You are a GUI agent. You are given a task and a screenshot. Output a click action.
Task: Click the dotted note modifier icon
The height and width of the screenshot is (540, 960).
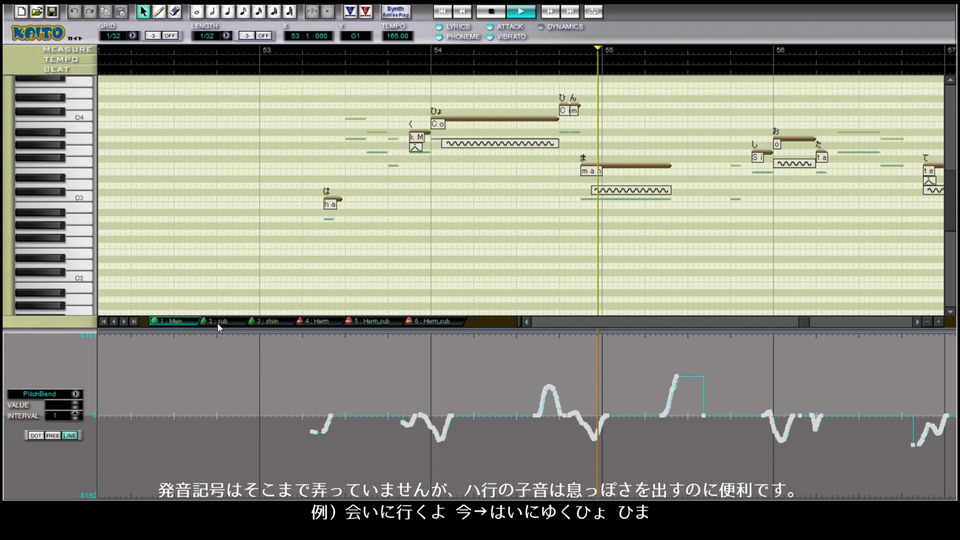pyautogui.click(x=328, y=12)
